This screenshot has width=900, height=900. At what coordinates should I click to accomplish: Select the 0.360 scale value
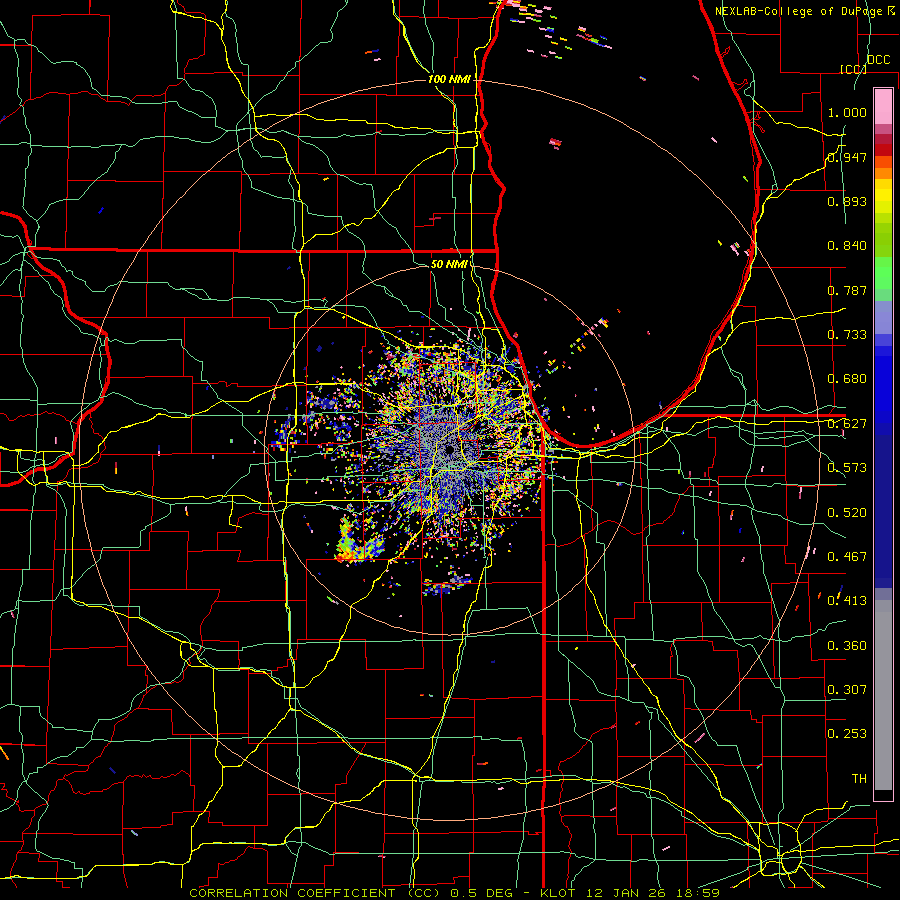(x=847, y=646)
